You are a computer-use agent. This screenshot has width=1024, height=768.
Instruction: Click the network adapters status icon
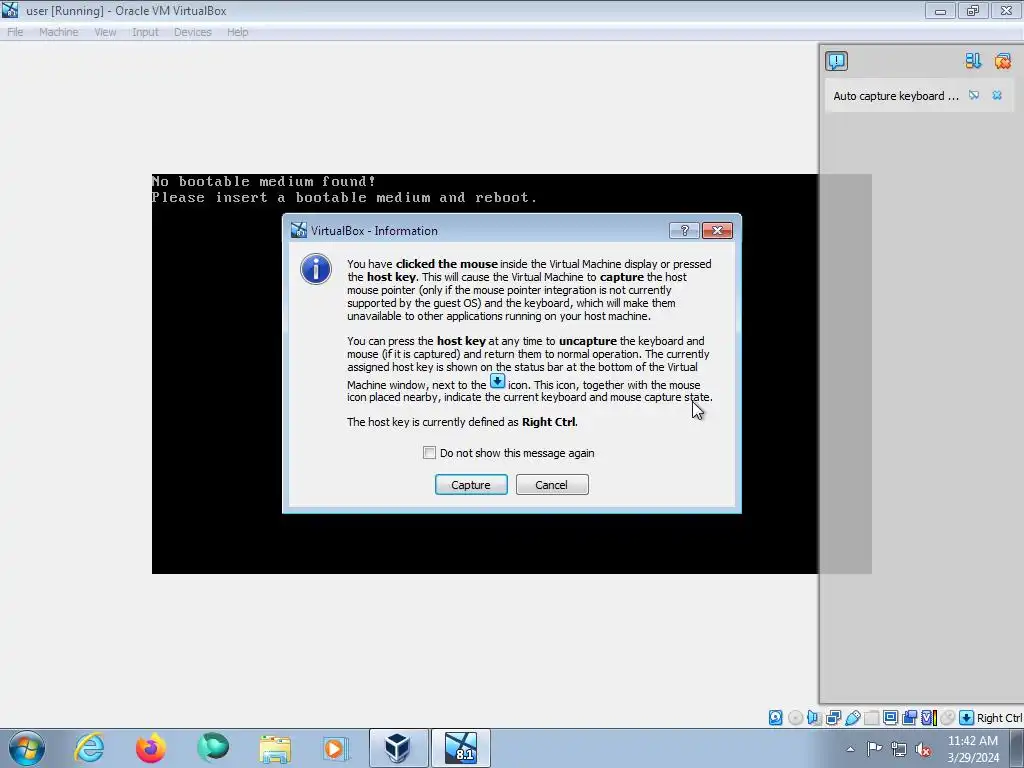coord(833,718)
